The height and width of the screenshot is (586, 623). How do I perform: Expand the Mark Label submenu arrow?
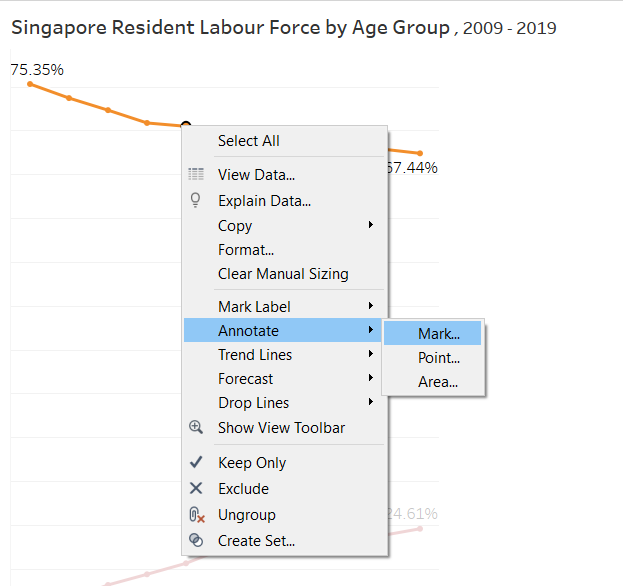[370, 306]
